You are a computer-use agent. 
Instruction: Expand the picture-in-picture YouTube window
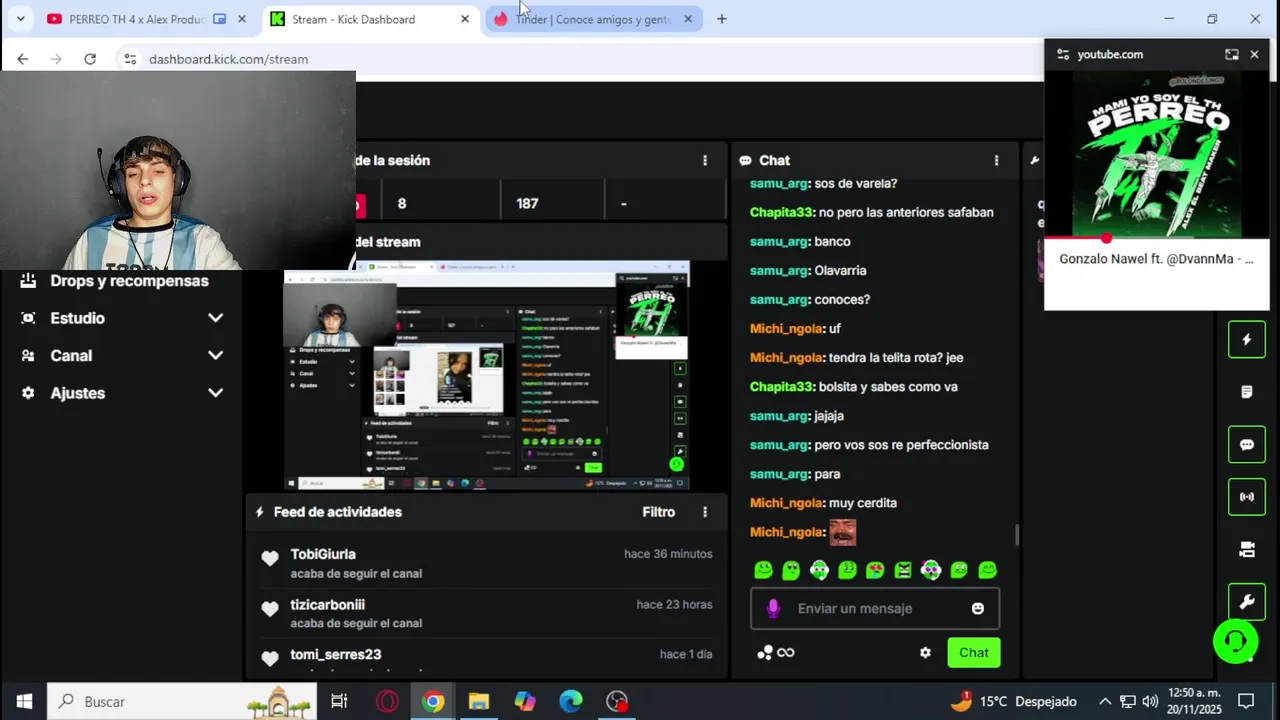click(x=1232, y=54)
